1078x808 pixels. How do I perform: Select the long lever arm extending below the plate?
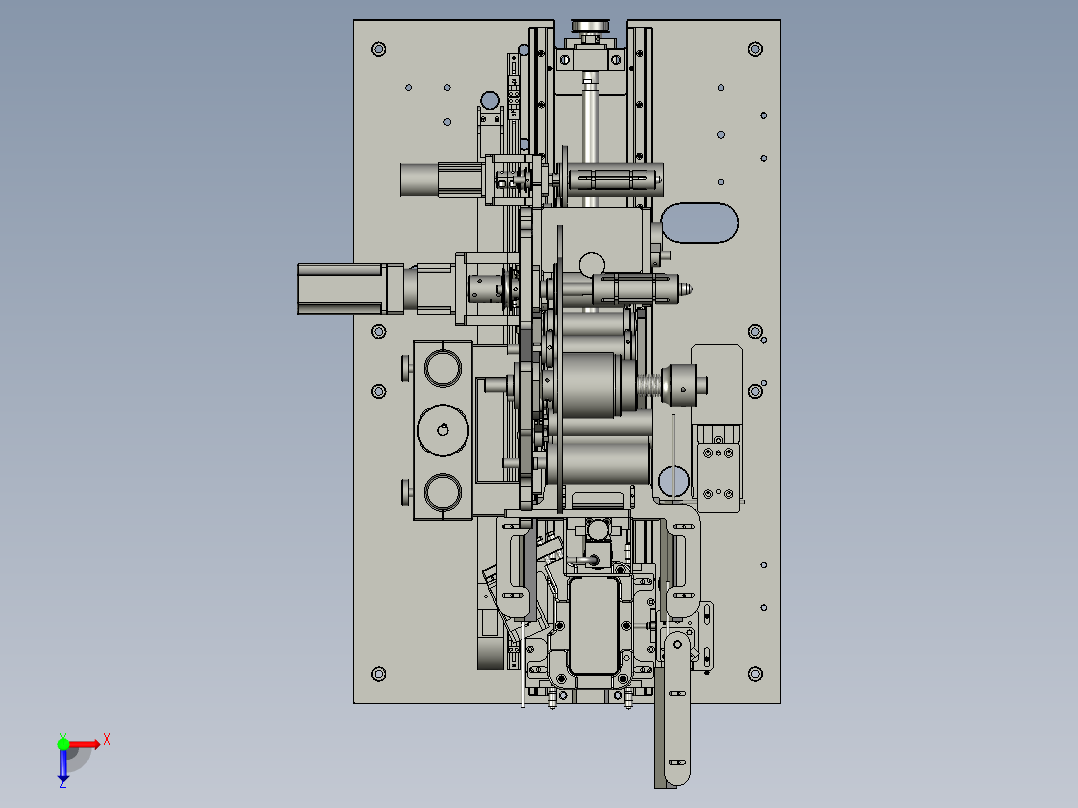pos(676,708)
